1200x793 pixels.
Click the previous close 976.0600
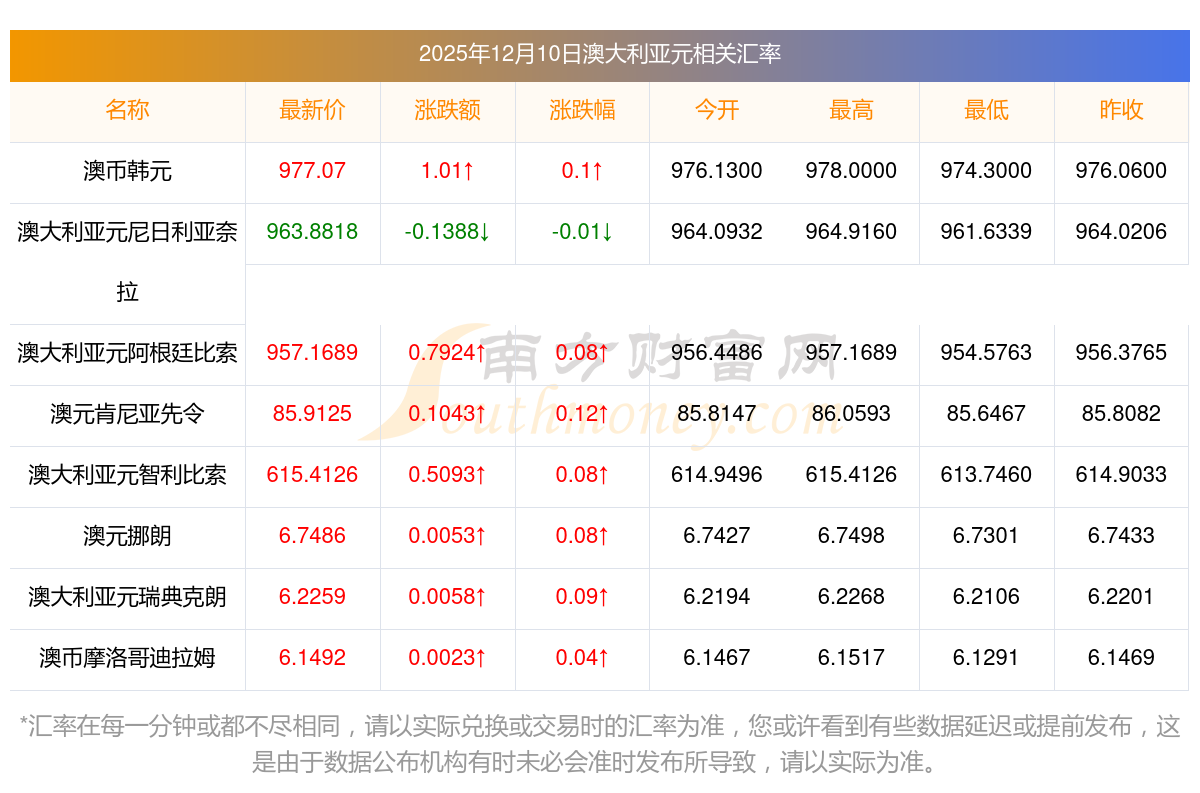[1121, 171]
